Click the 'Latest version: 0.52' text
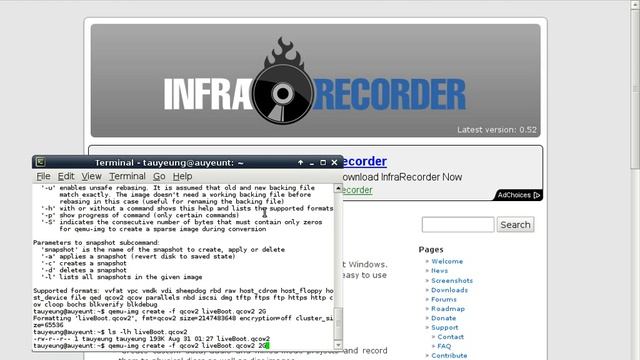 [x=497, y=130]
